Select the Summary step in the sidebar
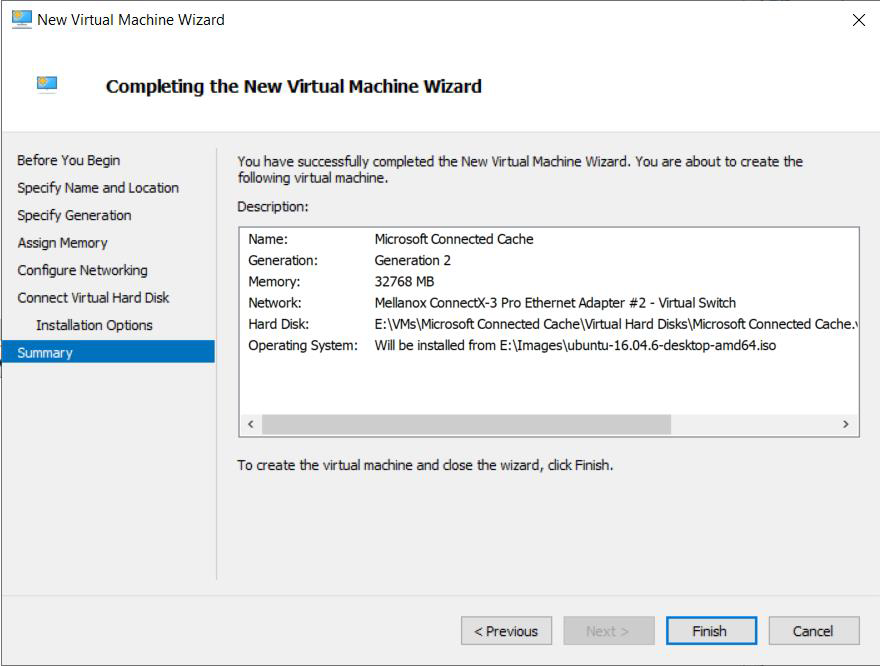Viewport: 880px width, 666px height. click(x=45, y=352)
